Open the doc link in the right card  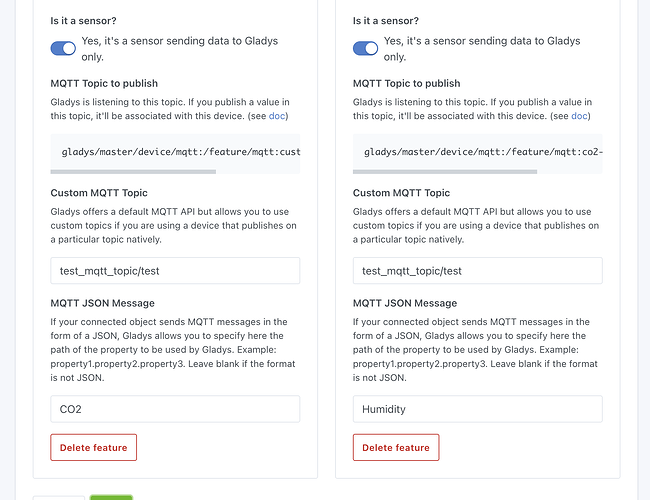tap(579, 116)
